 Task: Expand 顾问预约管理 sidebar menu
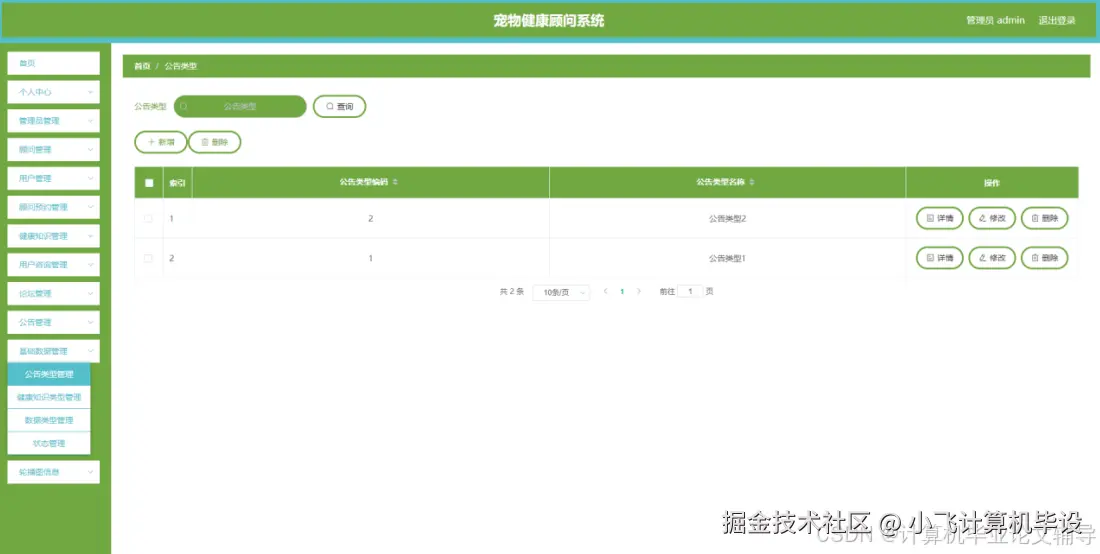(53, 207)
